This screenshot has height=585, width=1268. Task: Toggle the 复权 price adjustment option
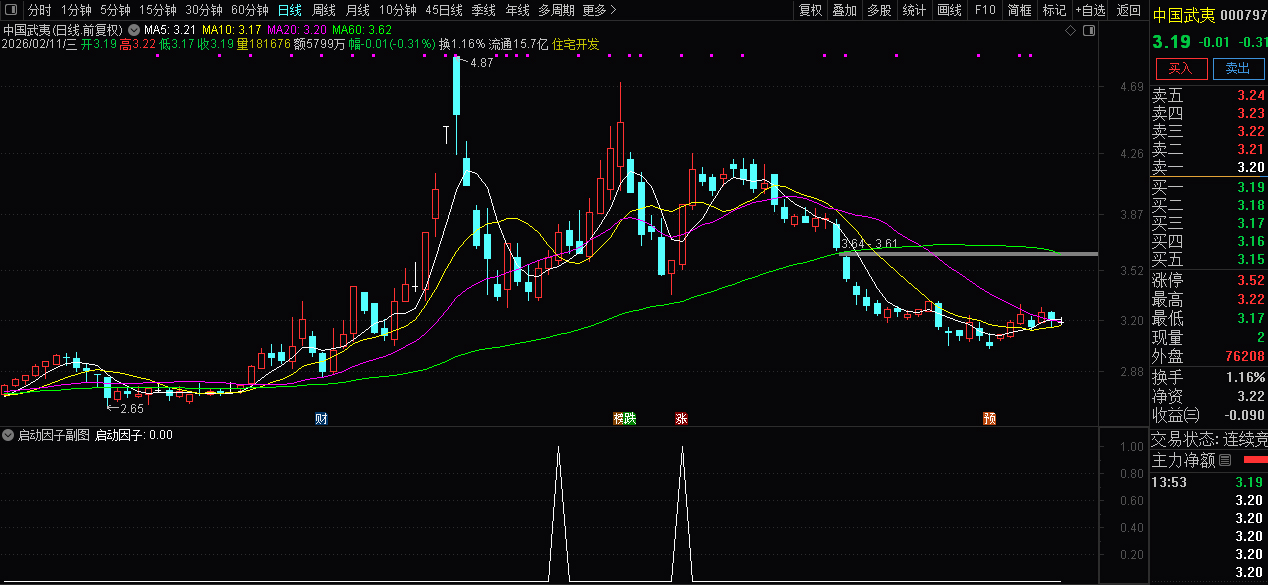[810, 10]
